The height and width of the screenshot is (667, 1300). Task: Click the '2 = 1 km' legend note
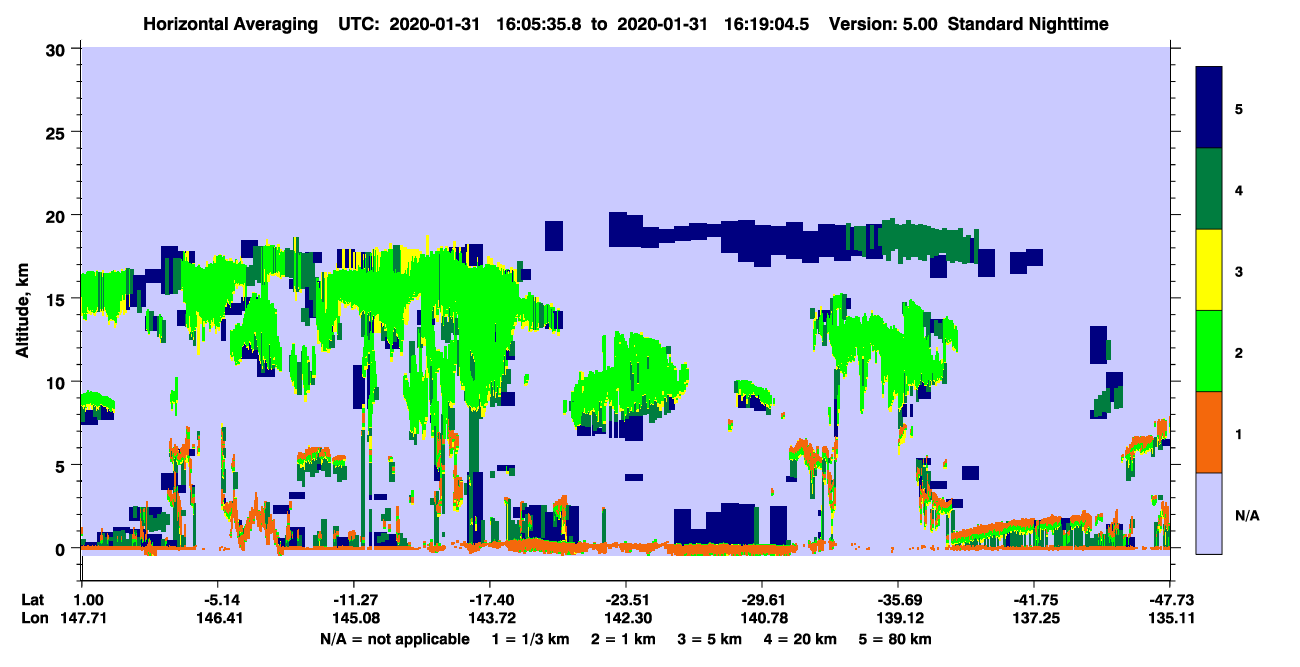point(625,639)
